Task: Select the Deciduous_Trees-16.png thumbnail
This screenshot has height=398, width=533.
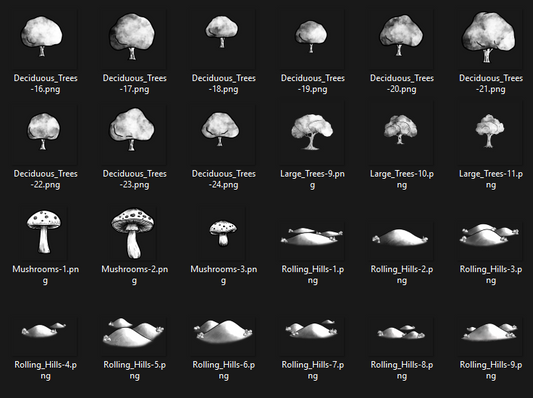Action: [45, 39]
